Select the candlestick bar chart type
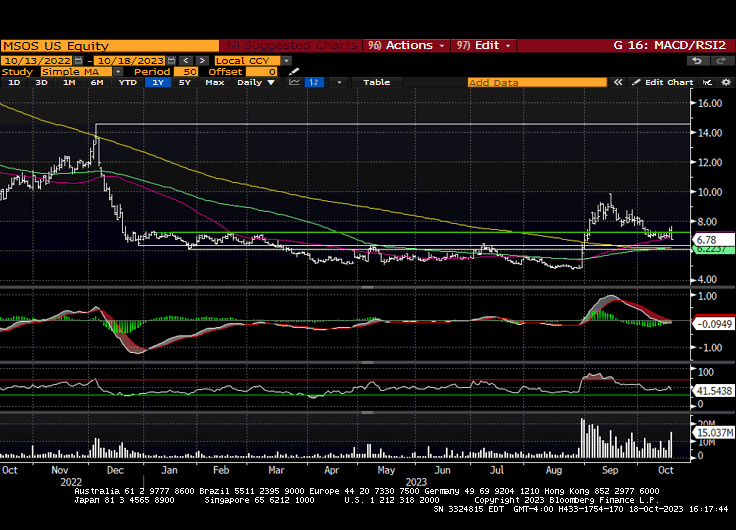 click(x=314, y=82)
